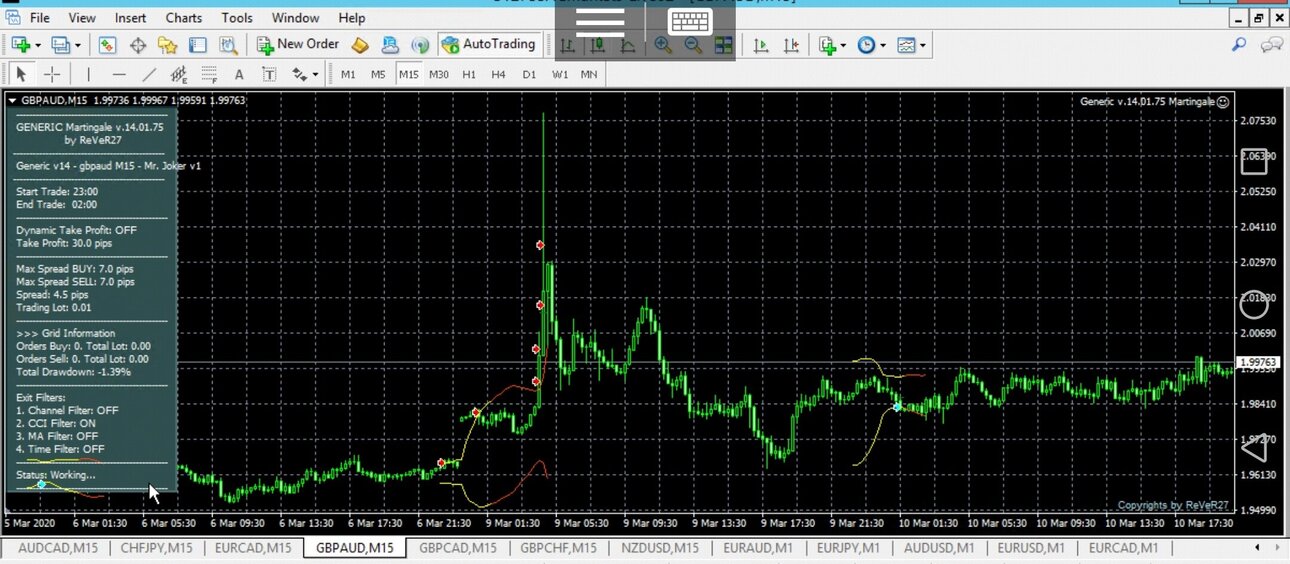Viewport: 1290px width, 564px height.
Task: Open the chat bubbles icon
Action: [x=1271, y=45]
